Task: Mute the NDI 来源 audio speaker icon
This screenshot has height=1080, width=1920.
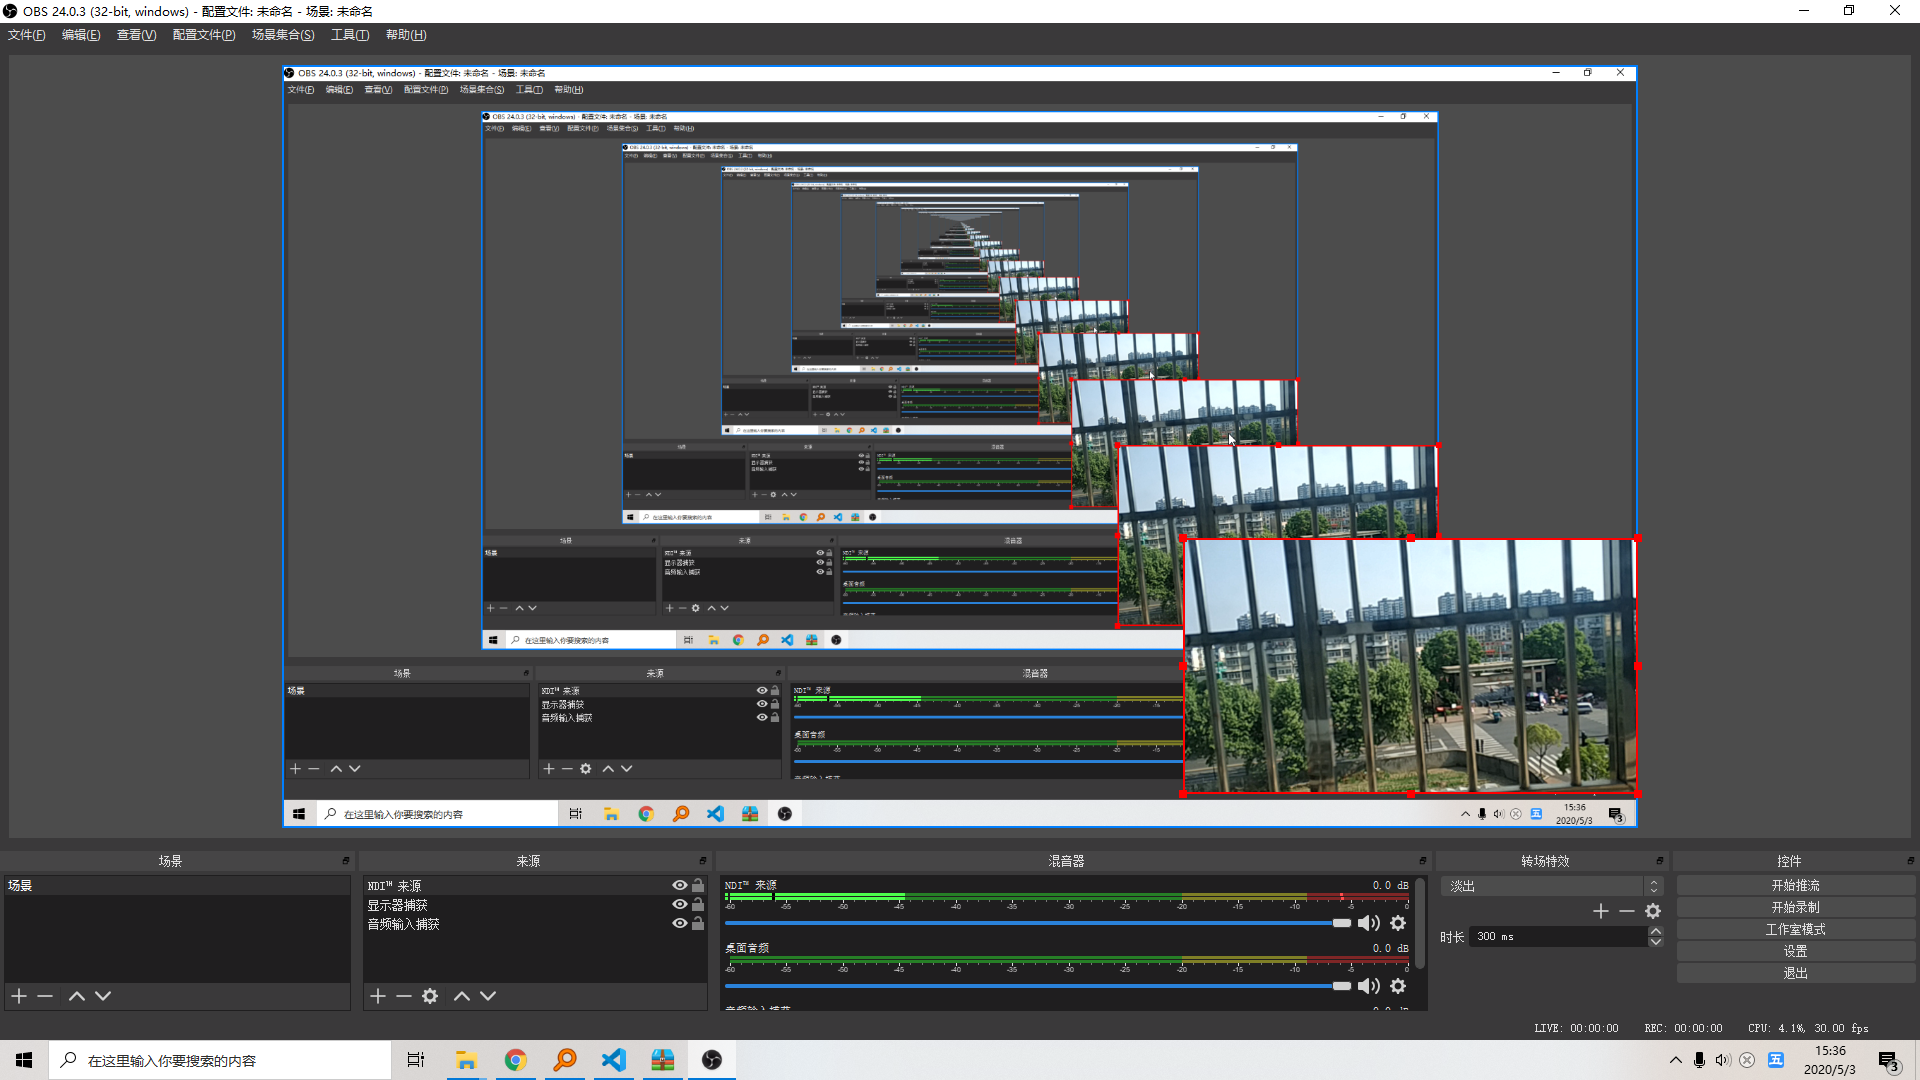Action: (x=1368, y=923)
